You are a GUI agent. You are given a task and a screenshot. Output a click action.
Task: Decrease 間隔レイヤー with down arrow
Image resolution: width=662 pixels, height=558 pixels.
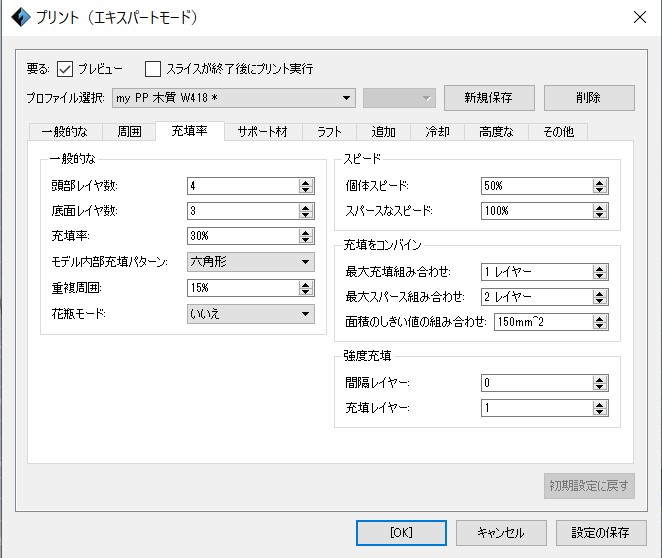[x=600, y=387]
